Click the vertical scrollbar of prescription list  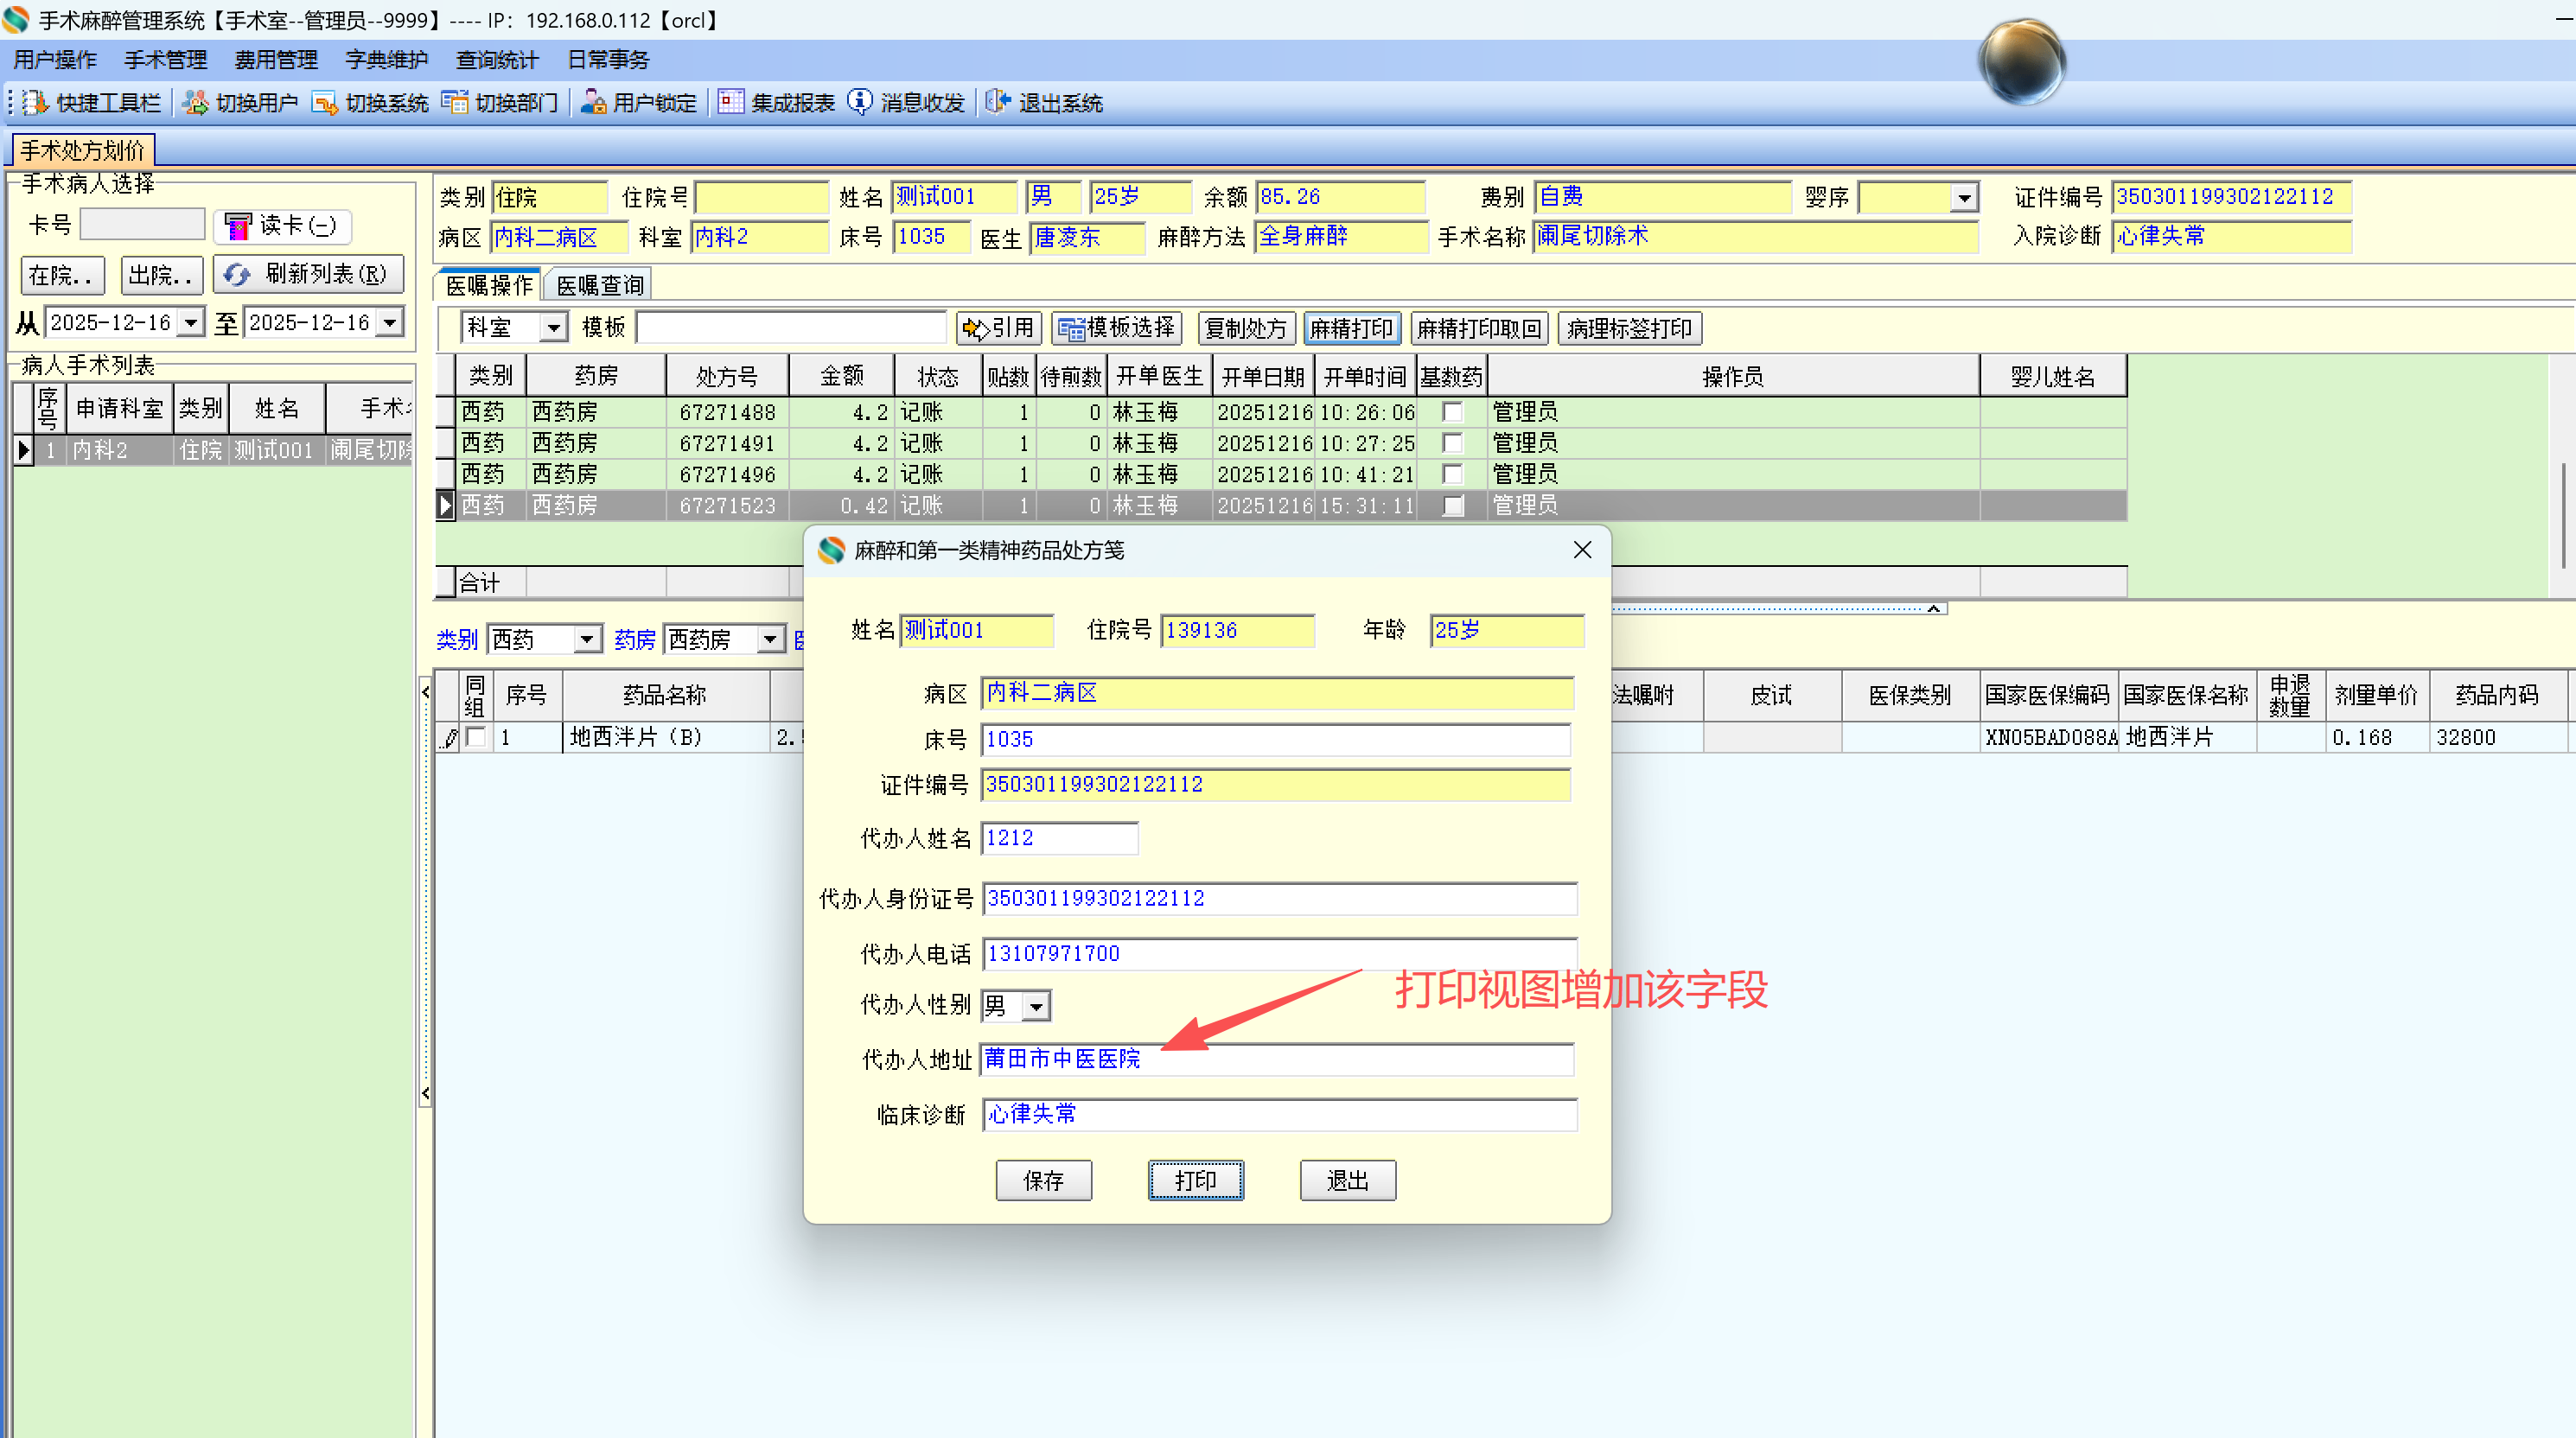click(2563, 515)
